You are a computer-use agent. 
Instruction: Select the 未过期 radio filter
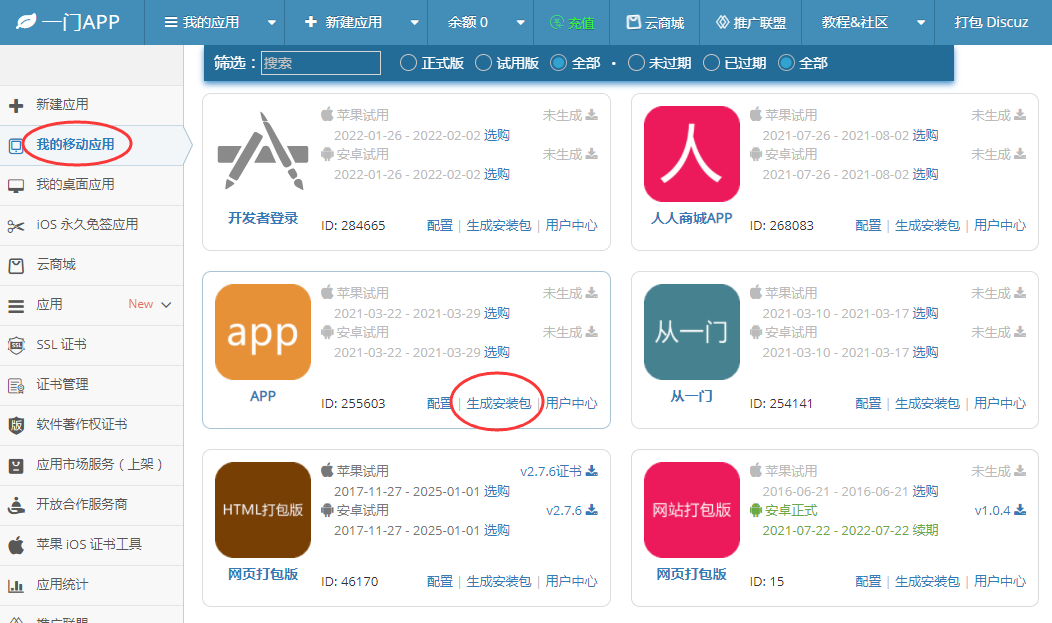tap(636, 63)
